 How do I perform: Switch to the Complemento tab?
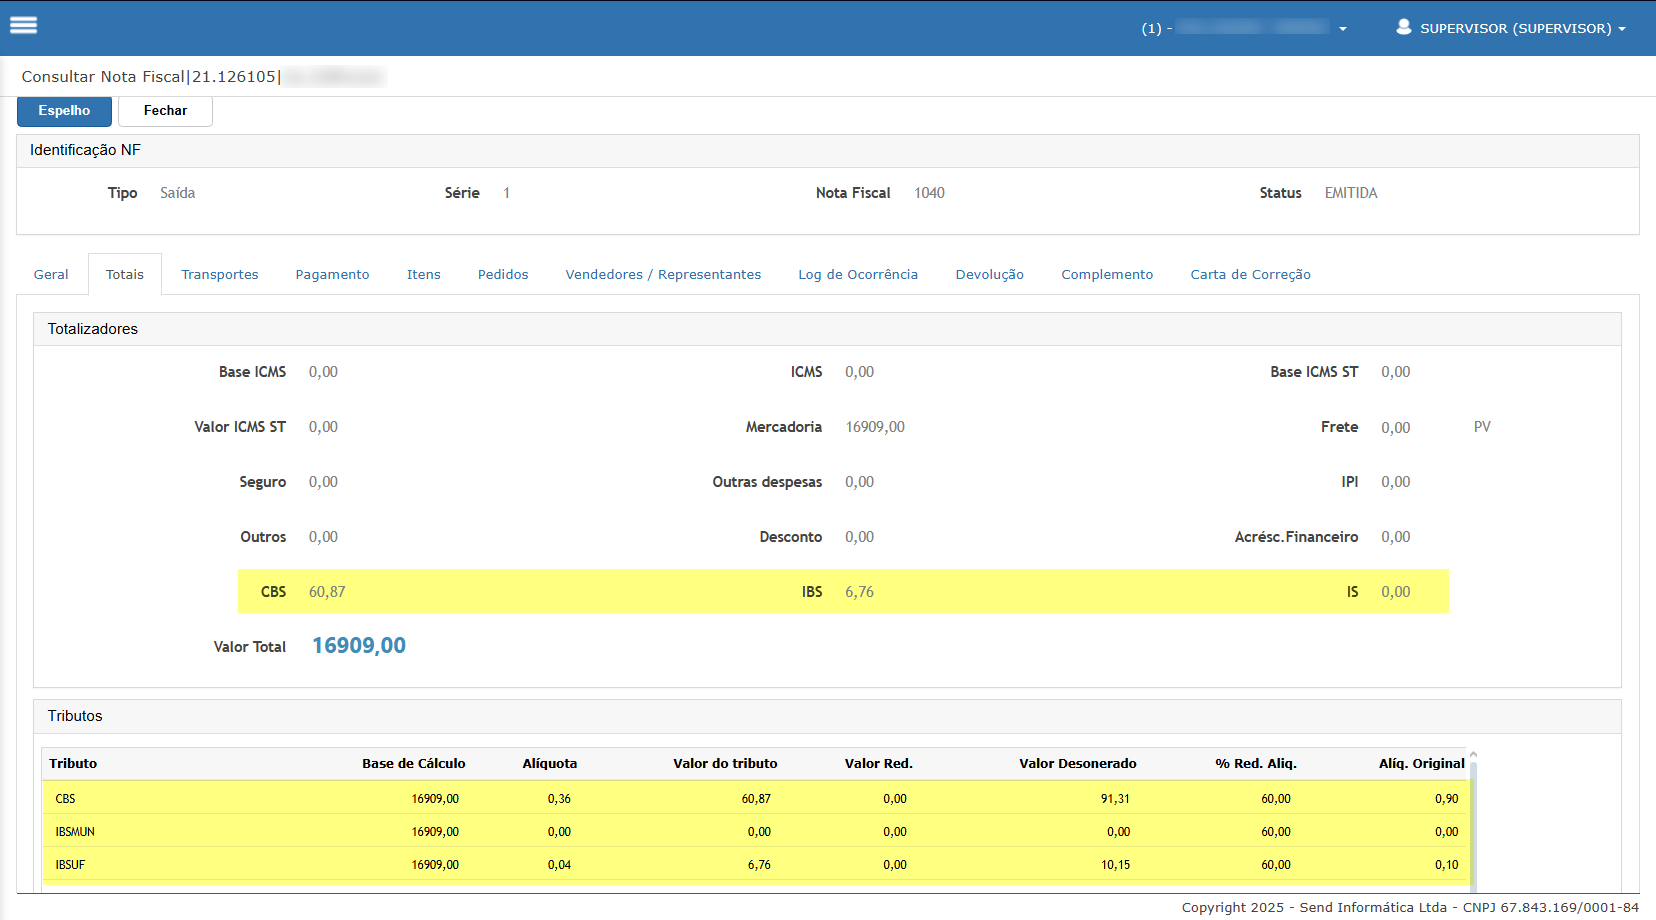1106,275
